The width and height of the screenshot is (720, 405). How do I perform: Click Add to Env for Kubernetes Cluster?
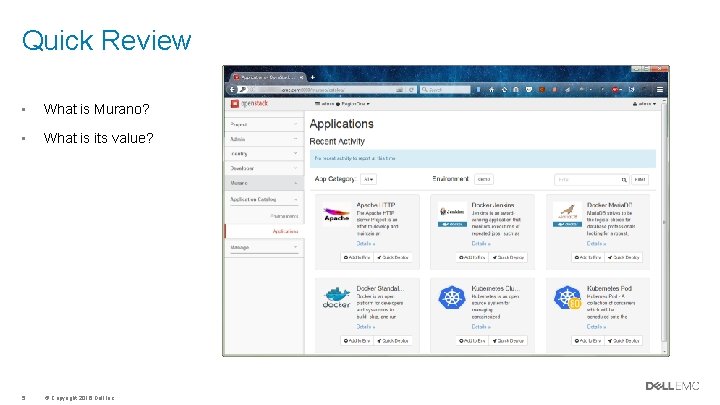[472, 341]
